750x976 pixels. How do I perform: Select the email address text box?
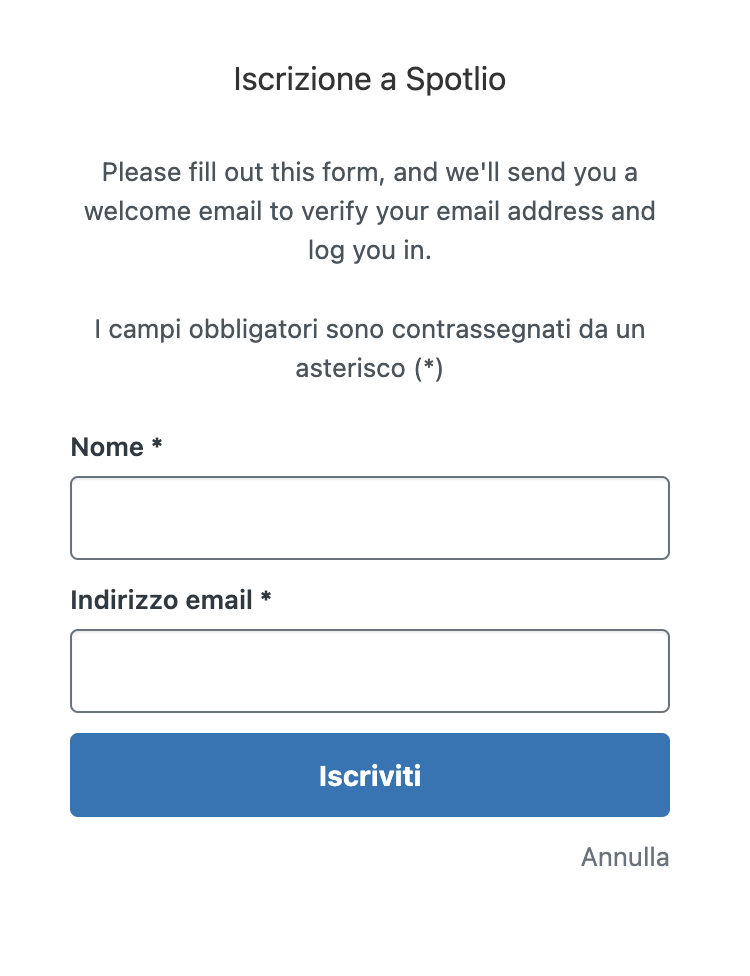[x=370, y=671]
